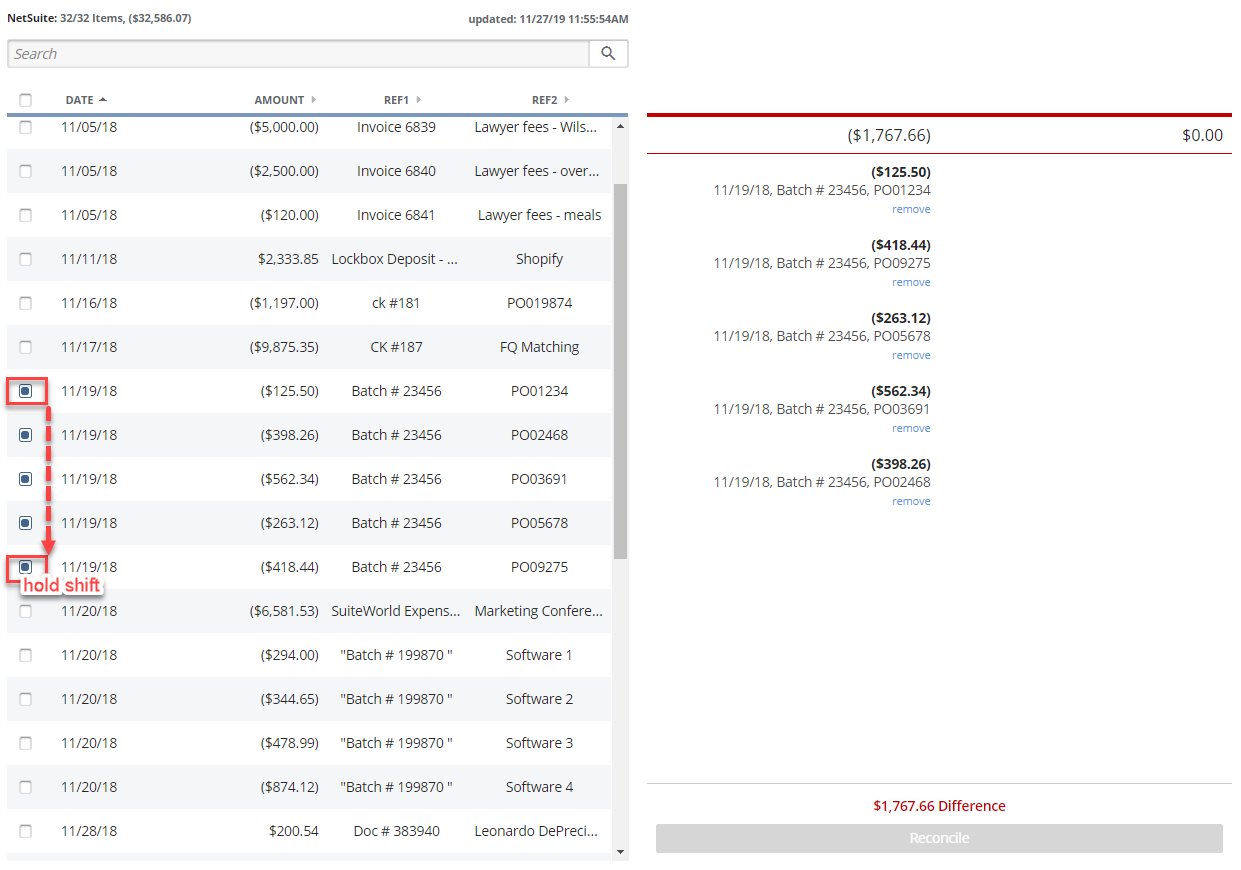
Task: Remove the ($398.26) PO02468 matched item
Action: 911,501
